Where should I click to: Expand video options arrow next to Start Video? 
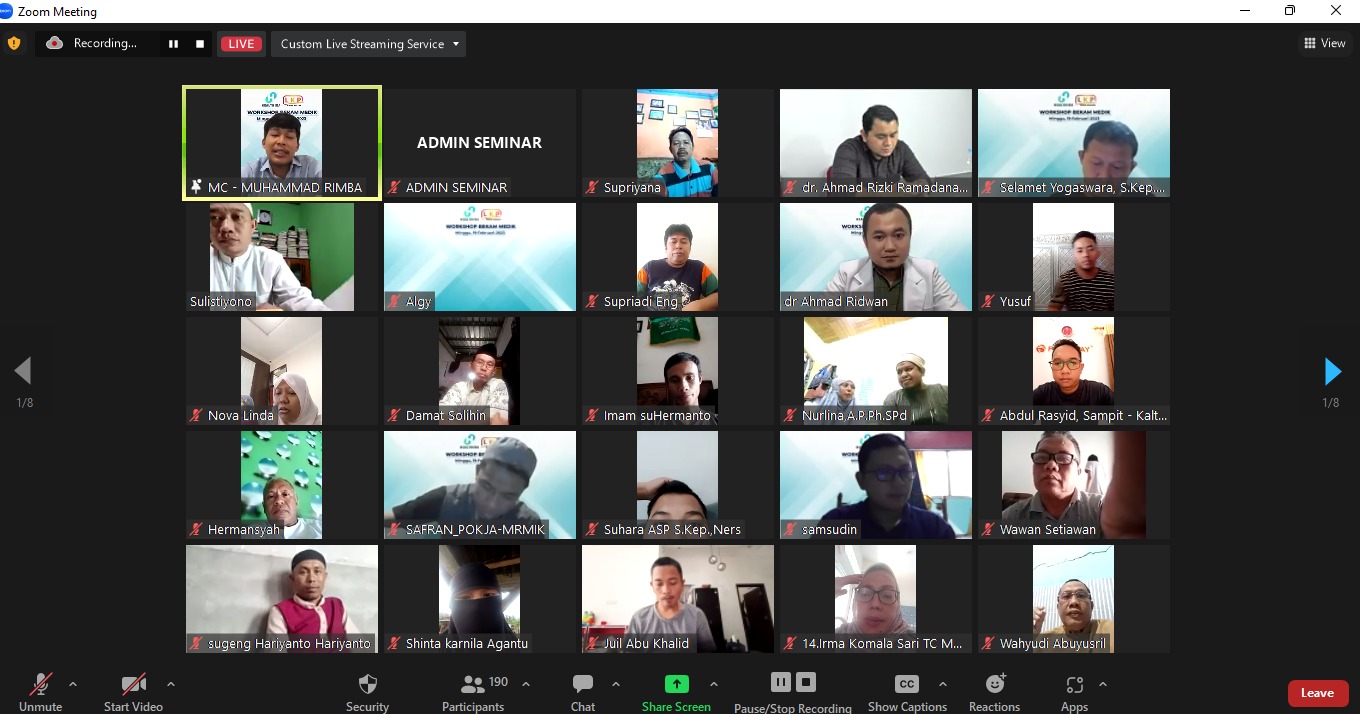(171, 684)
